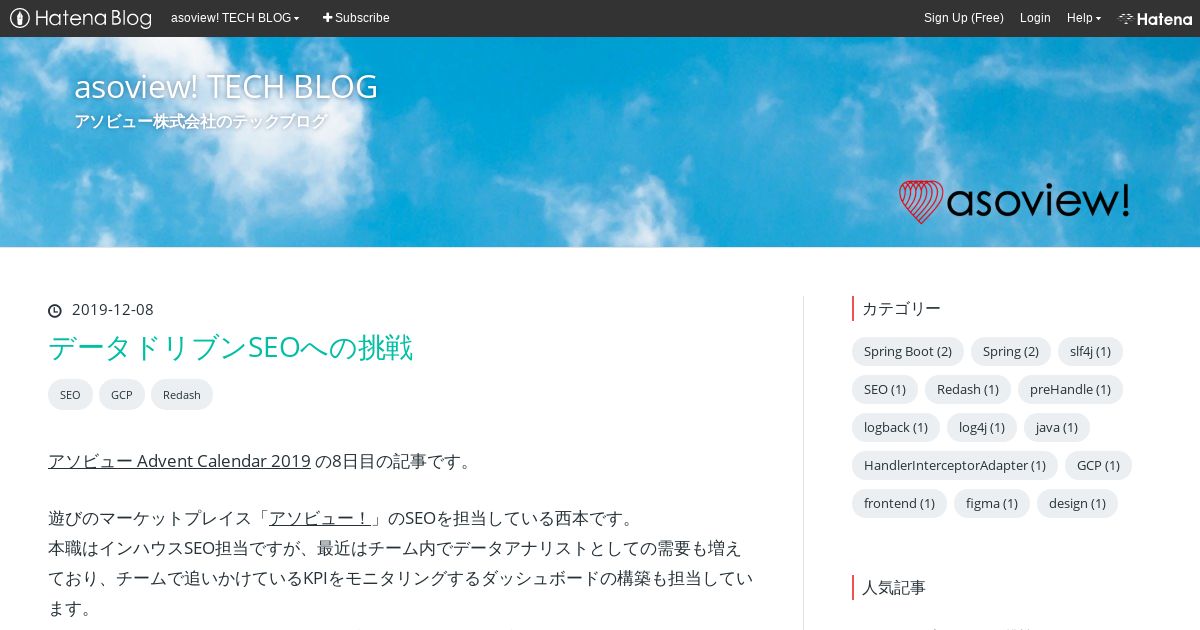Select the SEO tag under the title
Viewport: 1200px width, 630px height.
click(x=70, y=395)
